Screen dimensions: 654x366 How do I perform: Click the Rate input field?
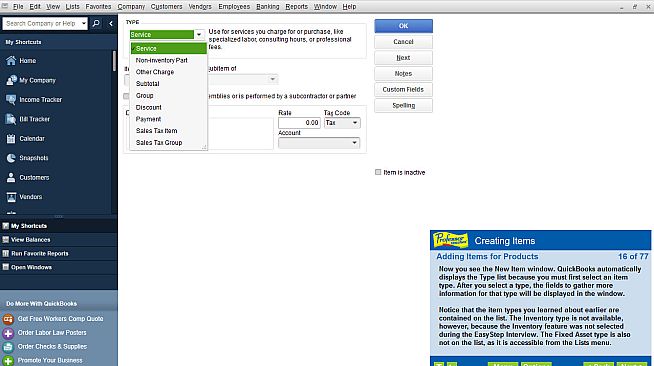299,123
